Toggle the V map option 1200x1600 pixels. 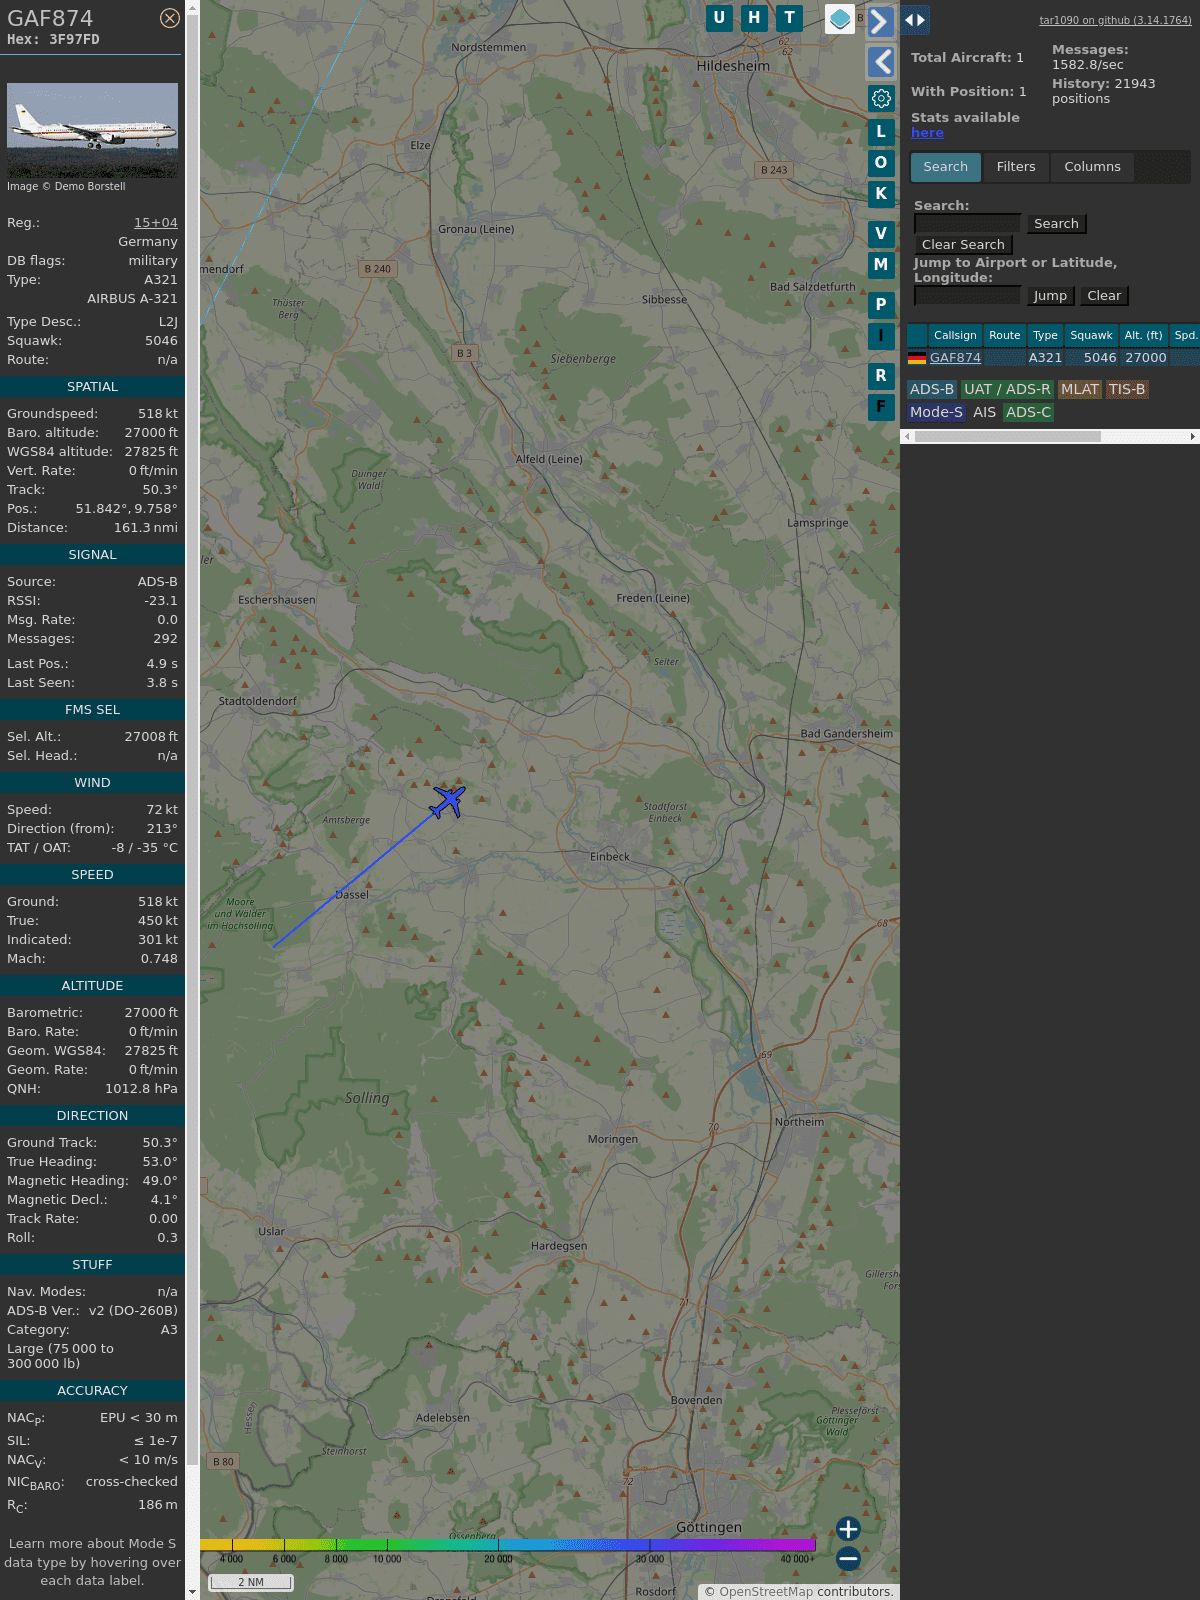click(x=881, y=233)
